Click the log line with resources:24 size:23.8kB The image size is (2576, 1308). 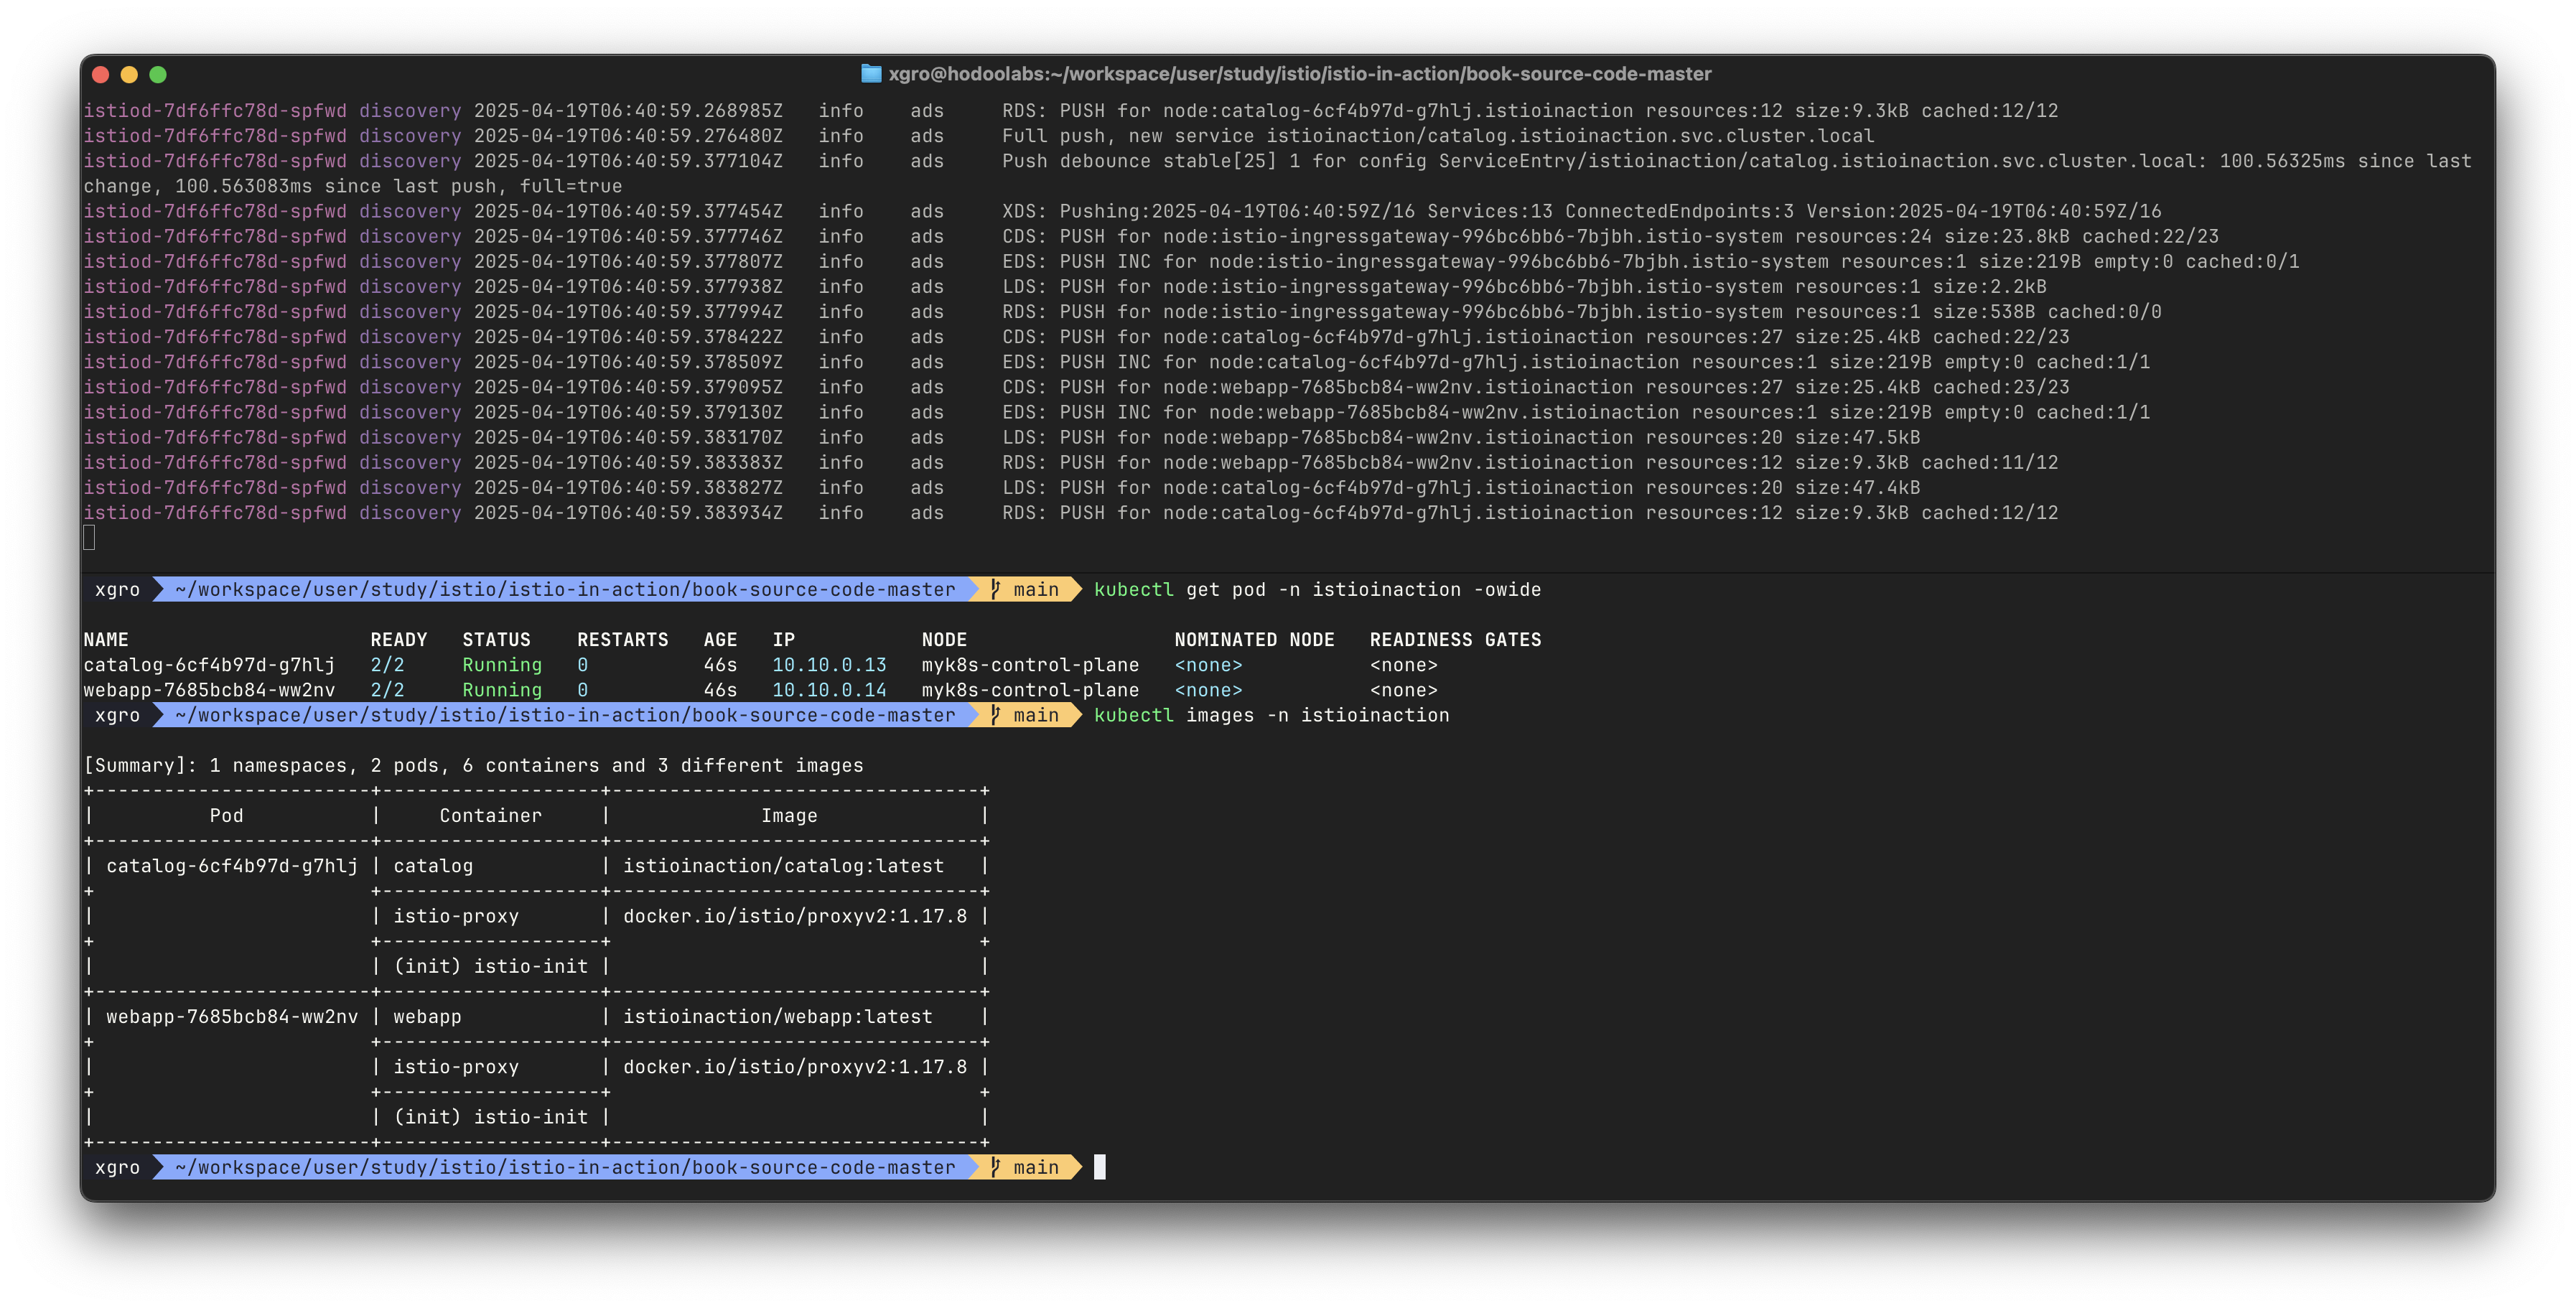point(1151,236)
